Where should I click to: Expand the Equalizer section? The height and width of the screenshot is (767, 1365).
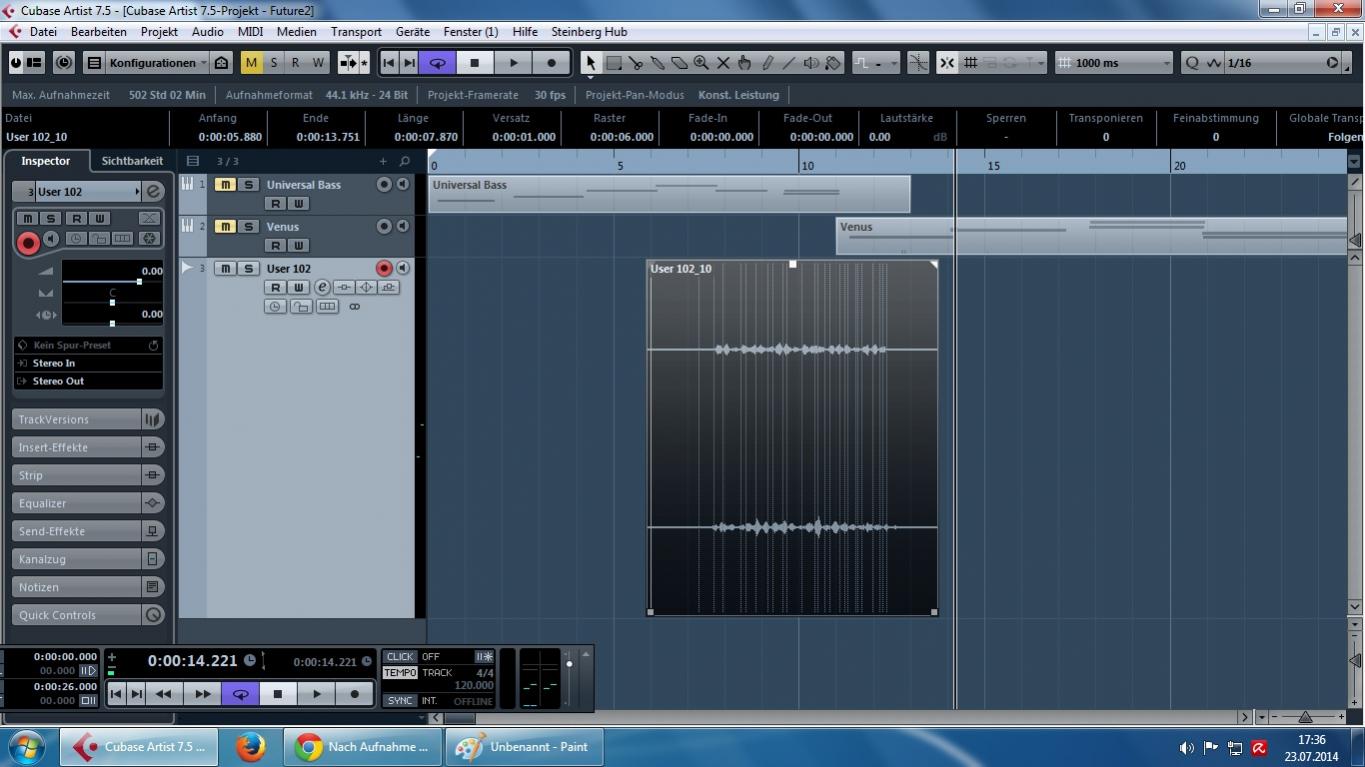coord(77,503)
